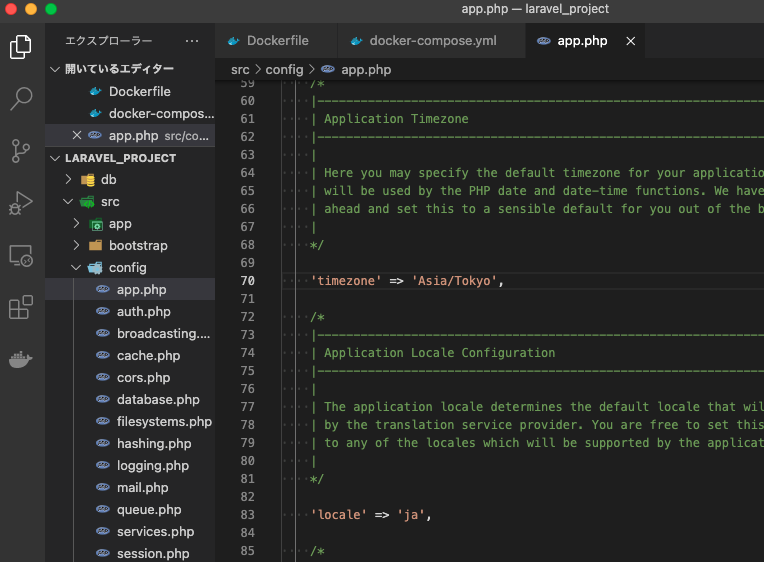Open auth.php in the config folder
The height and width of the screenshot is (562, 764).
point(143,312)
